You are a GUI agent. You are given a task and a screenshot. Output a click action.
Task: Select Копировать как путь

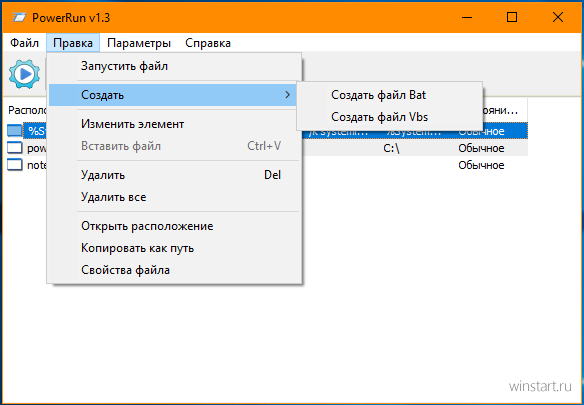click(x=174, y=248)
